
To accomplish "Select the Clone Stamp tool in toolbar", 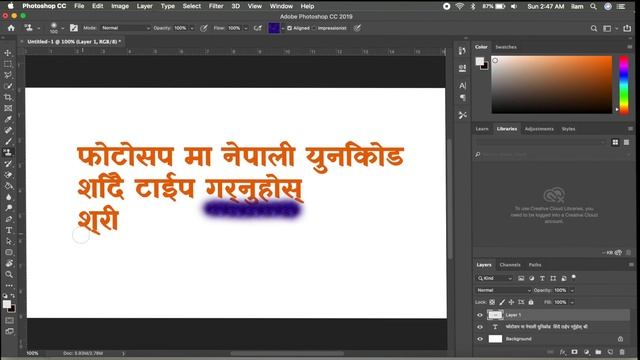I will coord(8,152).
